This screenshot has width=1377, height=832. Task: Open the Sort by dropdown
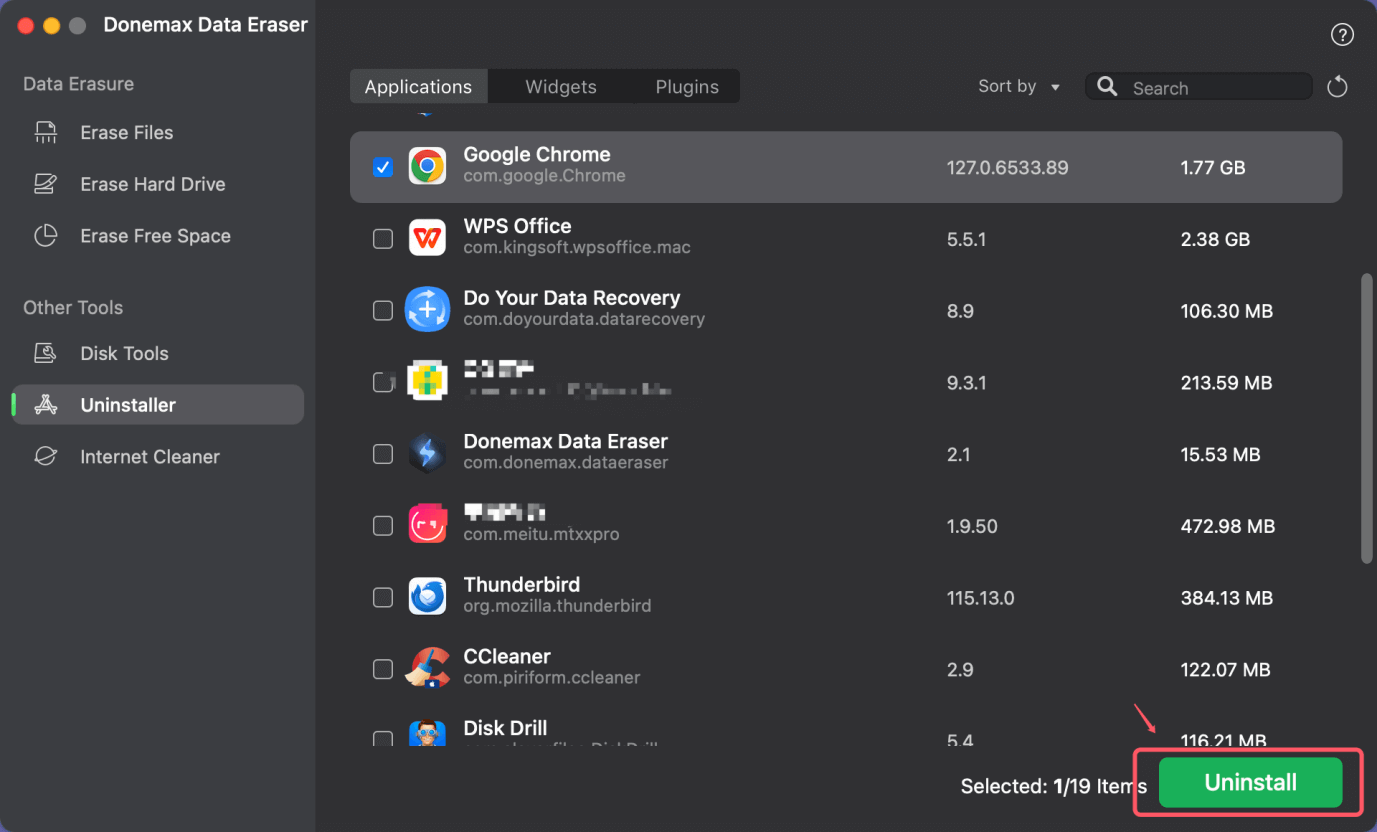point(1018,86)
